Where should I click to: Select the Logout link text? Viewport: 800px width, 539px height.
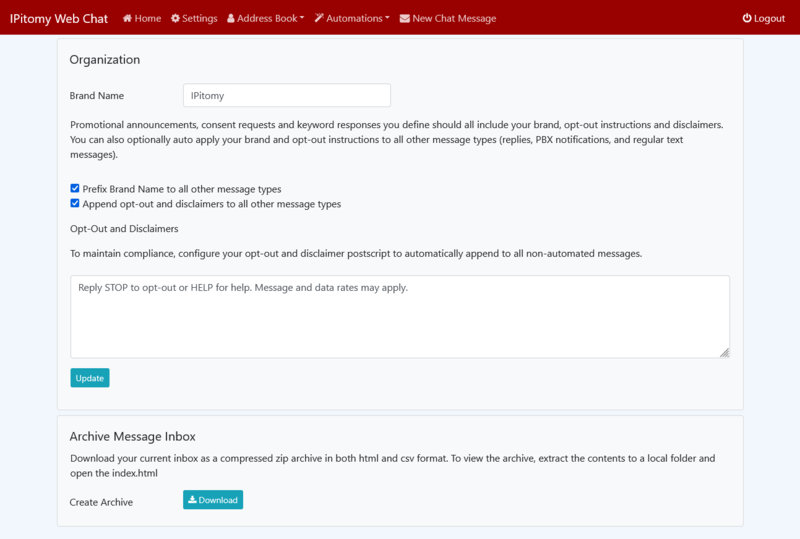pyautogui.click(x=769, y=18)
